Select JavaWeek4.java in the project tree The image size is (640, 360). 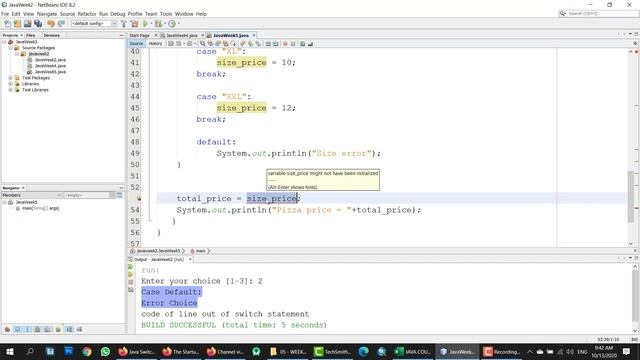(x=50, y=66)
